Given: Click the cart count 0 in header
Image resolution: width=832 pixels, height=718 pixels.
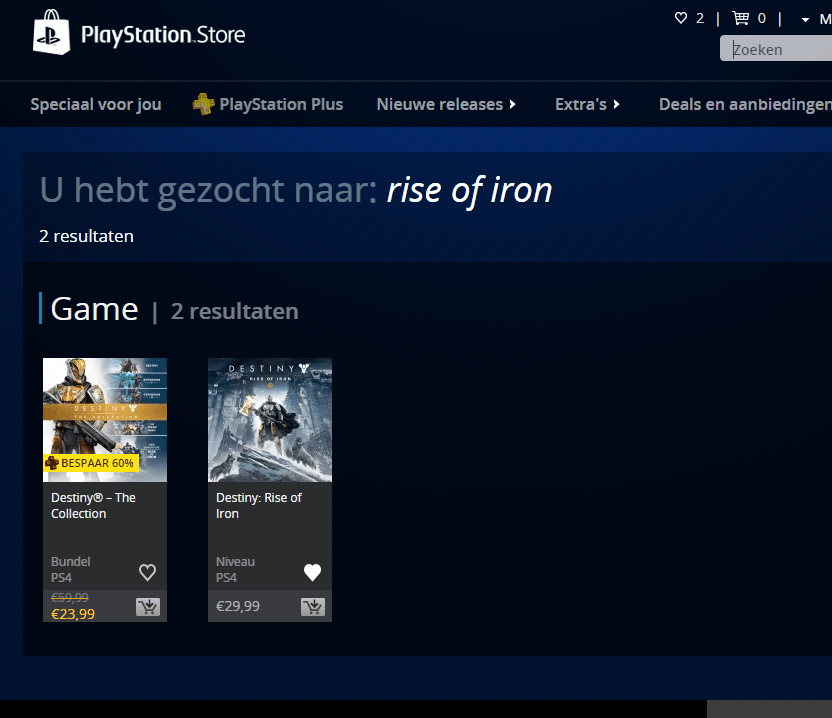Looking at the screenshot, I should pyautogui.click(x=761, y=19).
